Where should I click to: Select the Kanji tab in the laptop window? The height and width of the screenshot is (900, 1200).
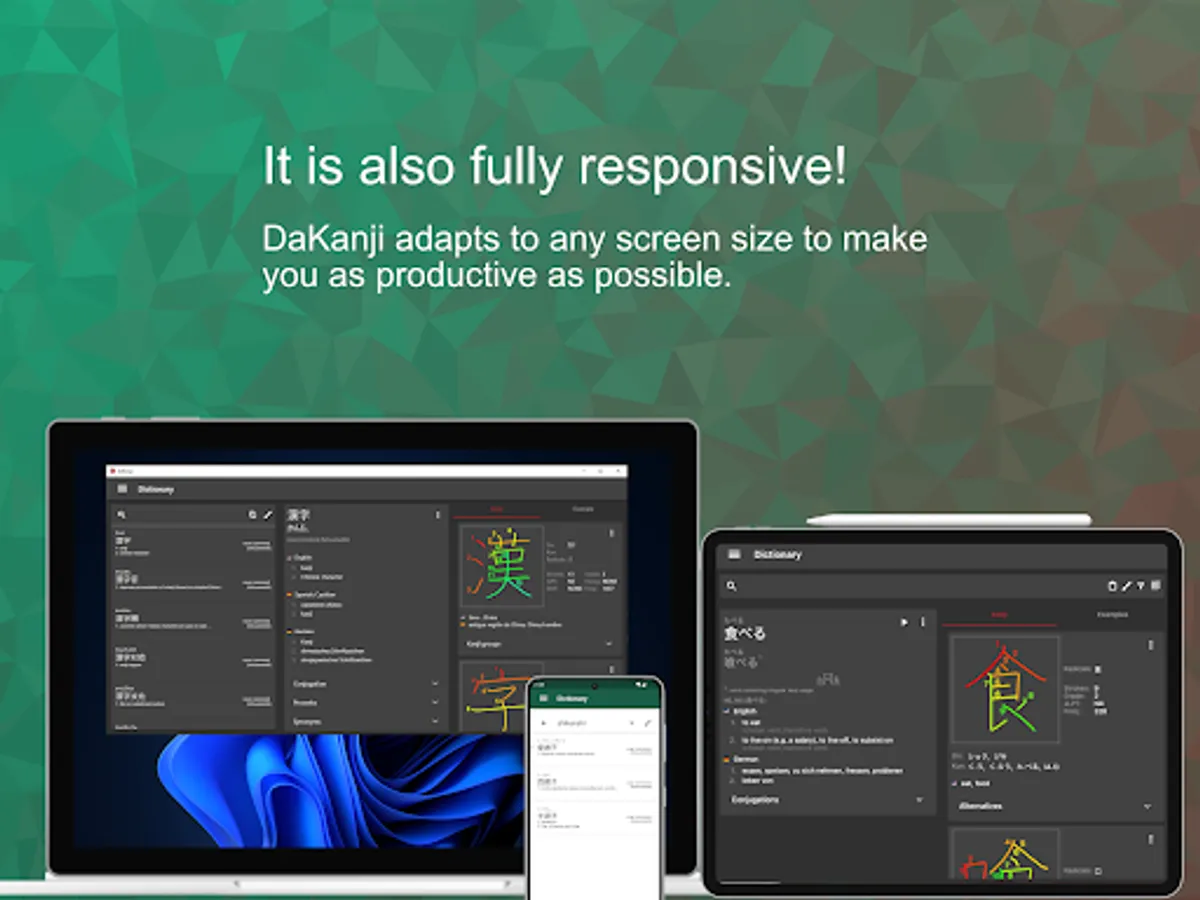[x=496, y=510]
